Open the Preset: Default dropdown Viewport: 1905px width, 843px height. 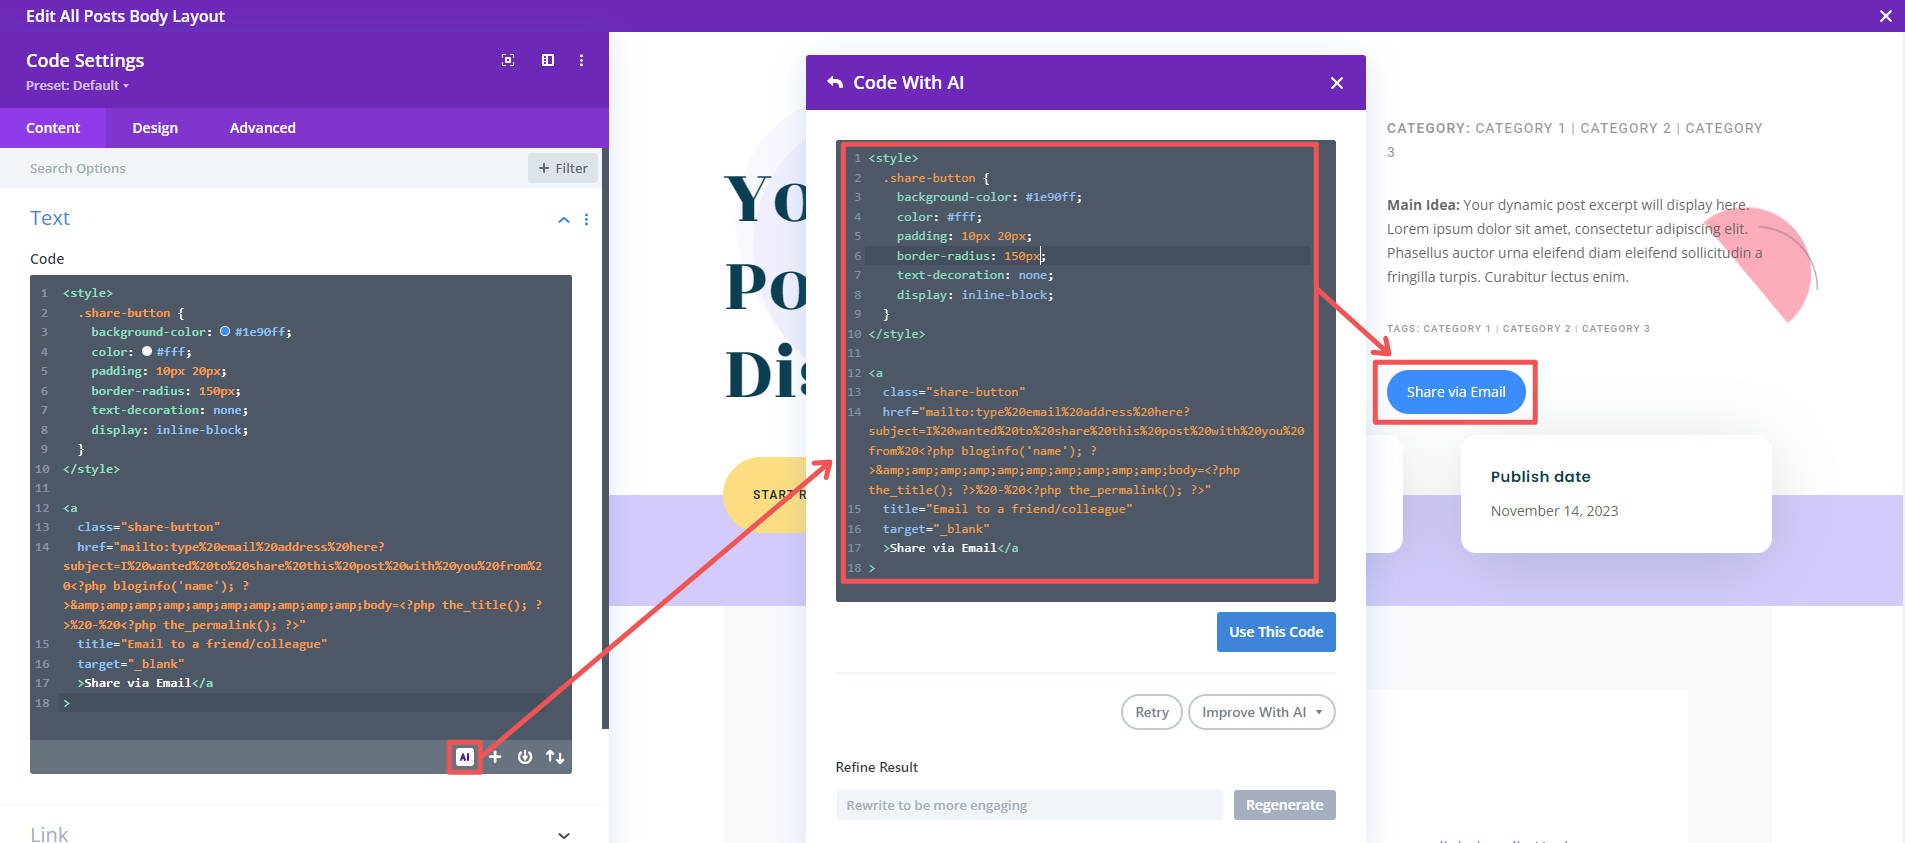[x=77, y=85]
